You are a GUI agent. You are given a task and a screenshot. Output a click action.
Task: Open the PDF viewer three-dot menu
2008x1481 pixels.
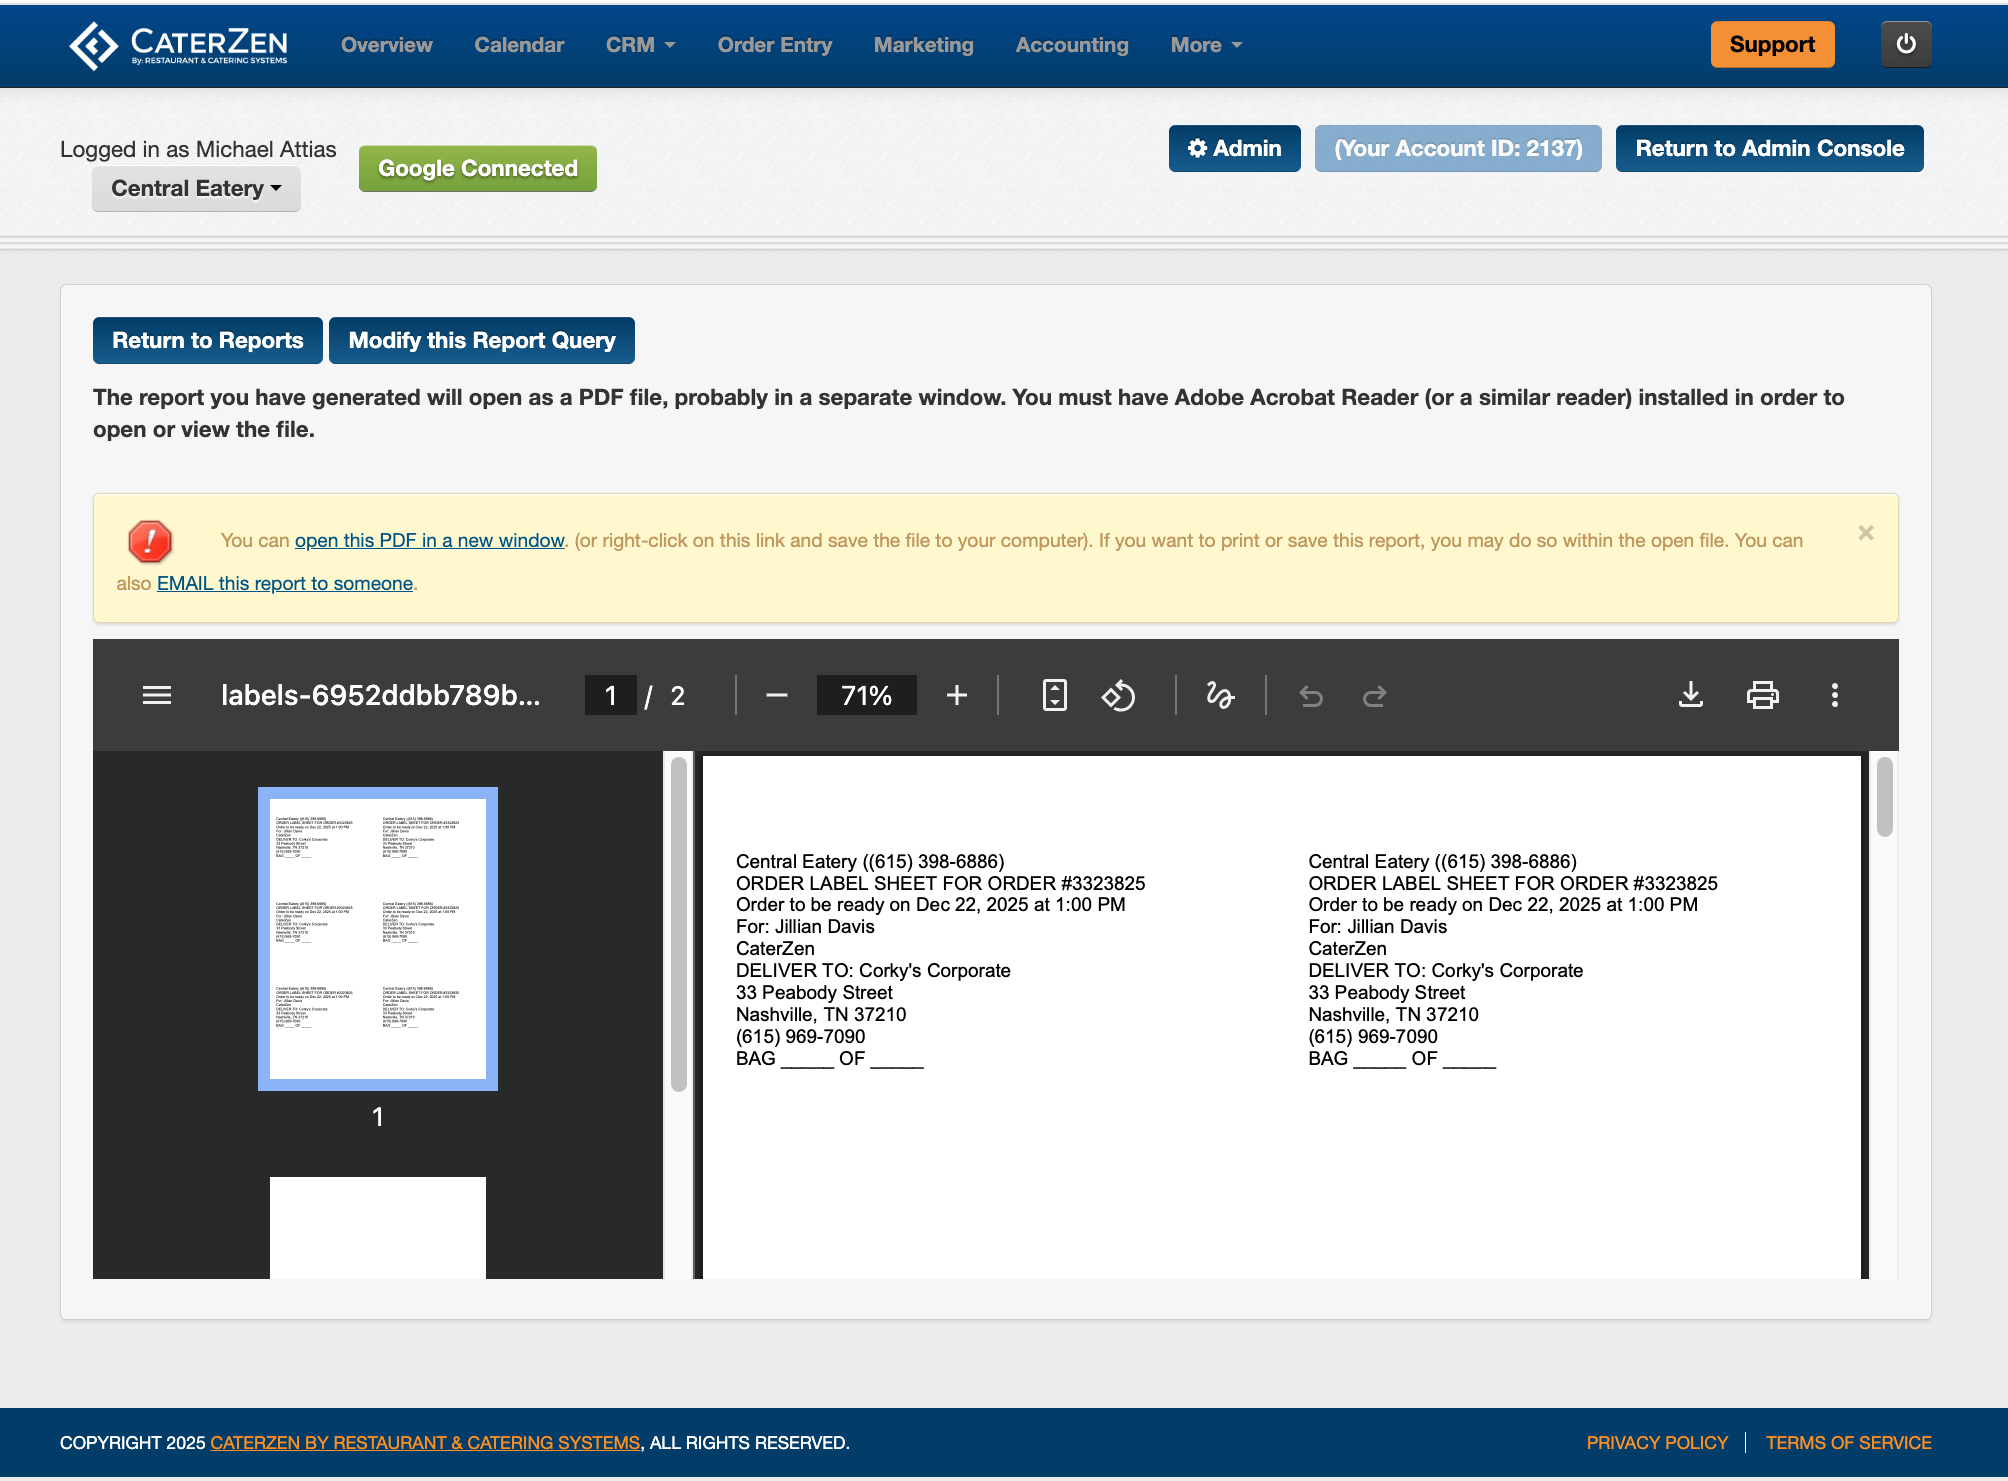1834,695
